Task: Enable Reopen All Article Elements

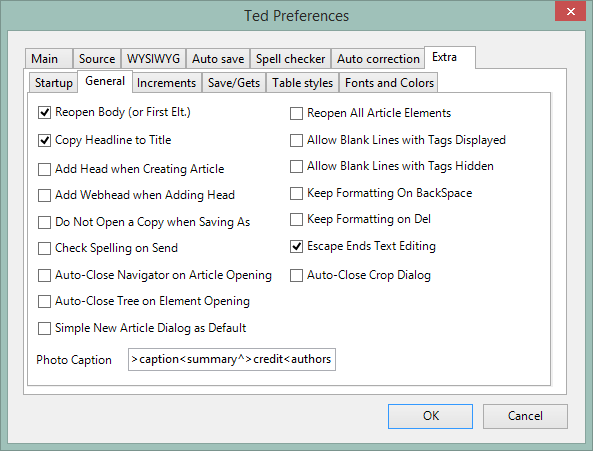Action: tap(296, 113)
